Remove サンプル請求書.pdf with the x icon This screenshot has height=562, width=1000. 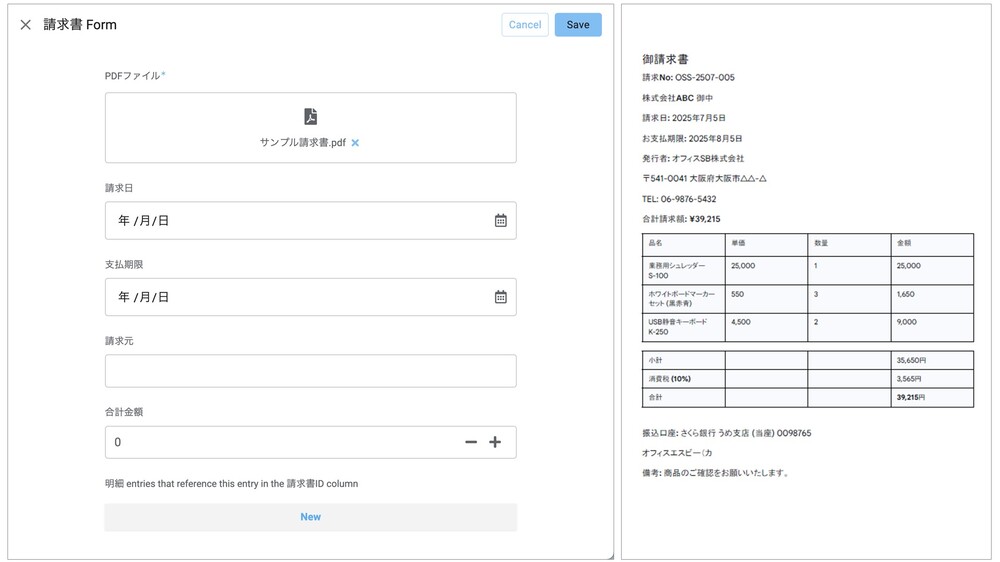pos(355,143)
